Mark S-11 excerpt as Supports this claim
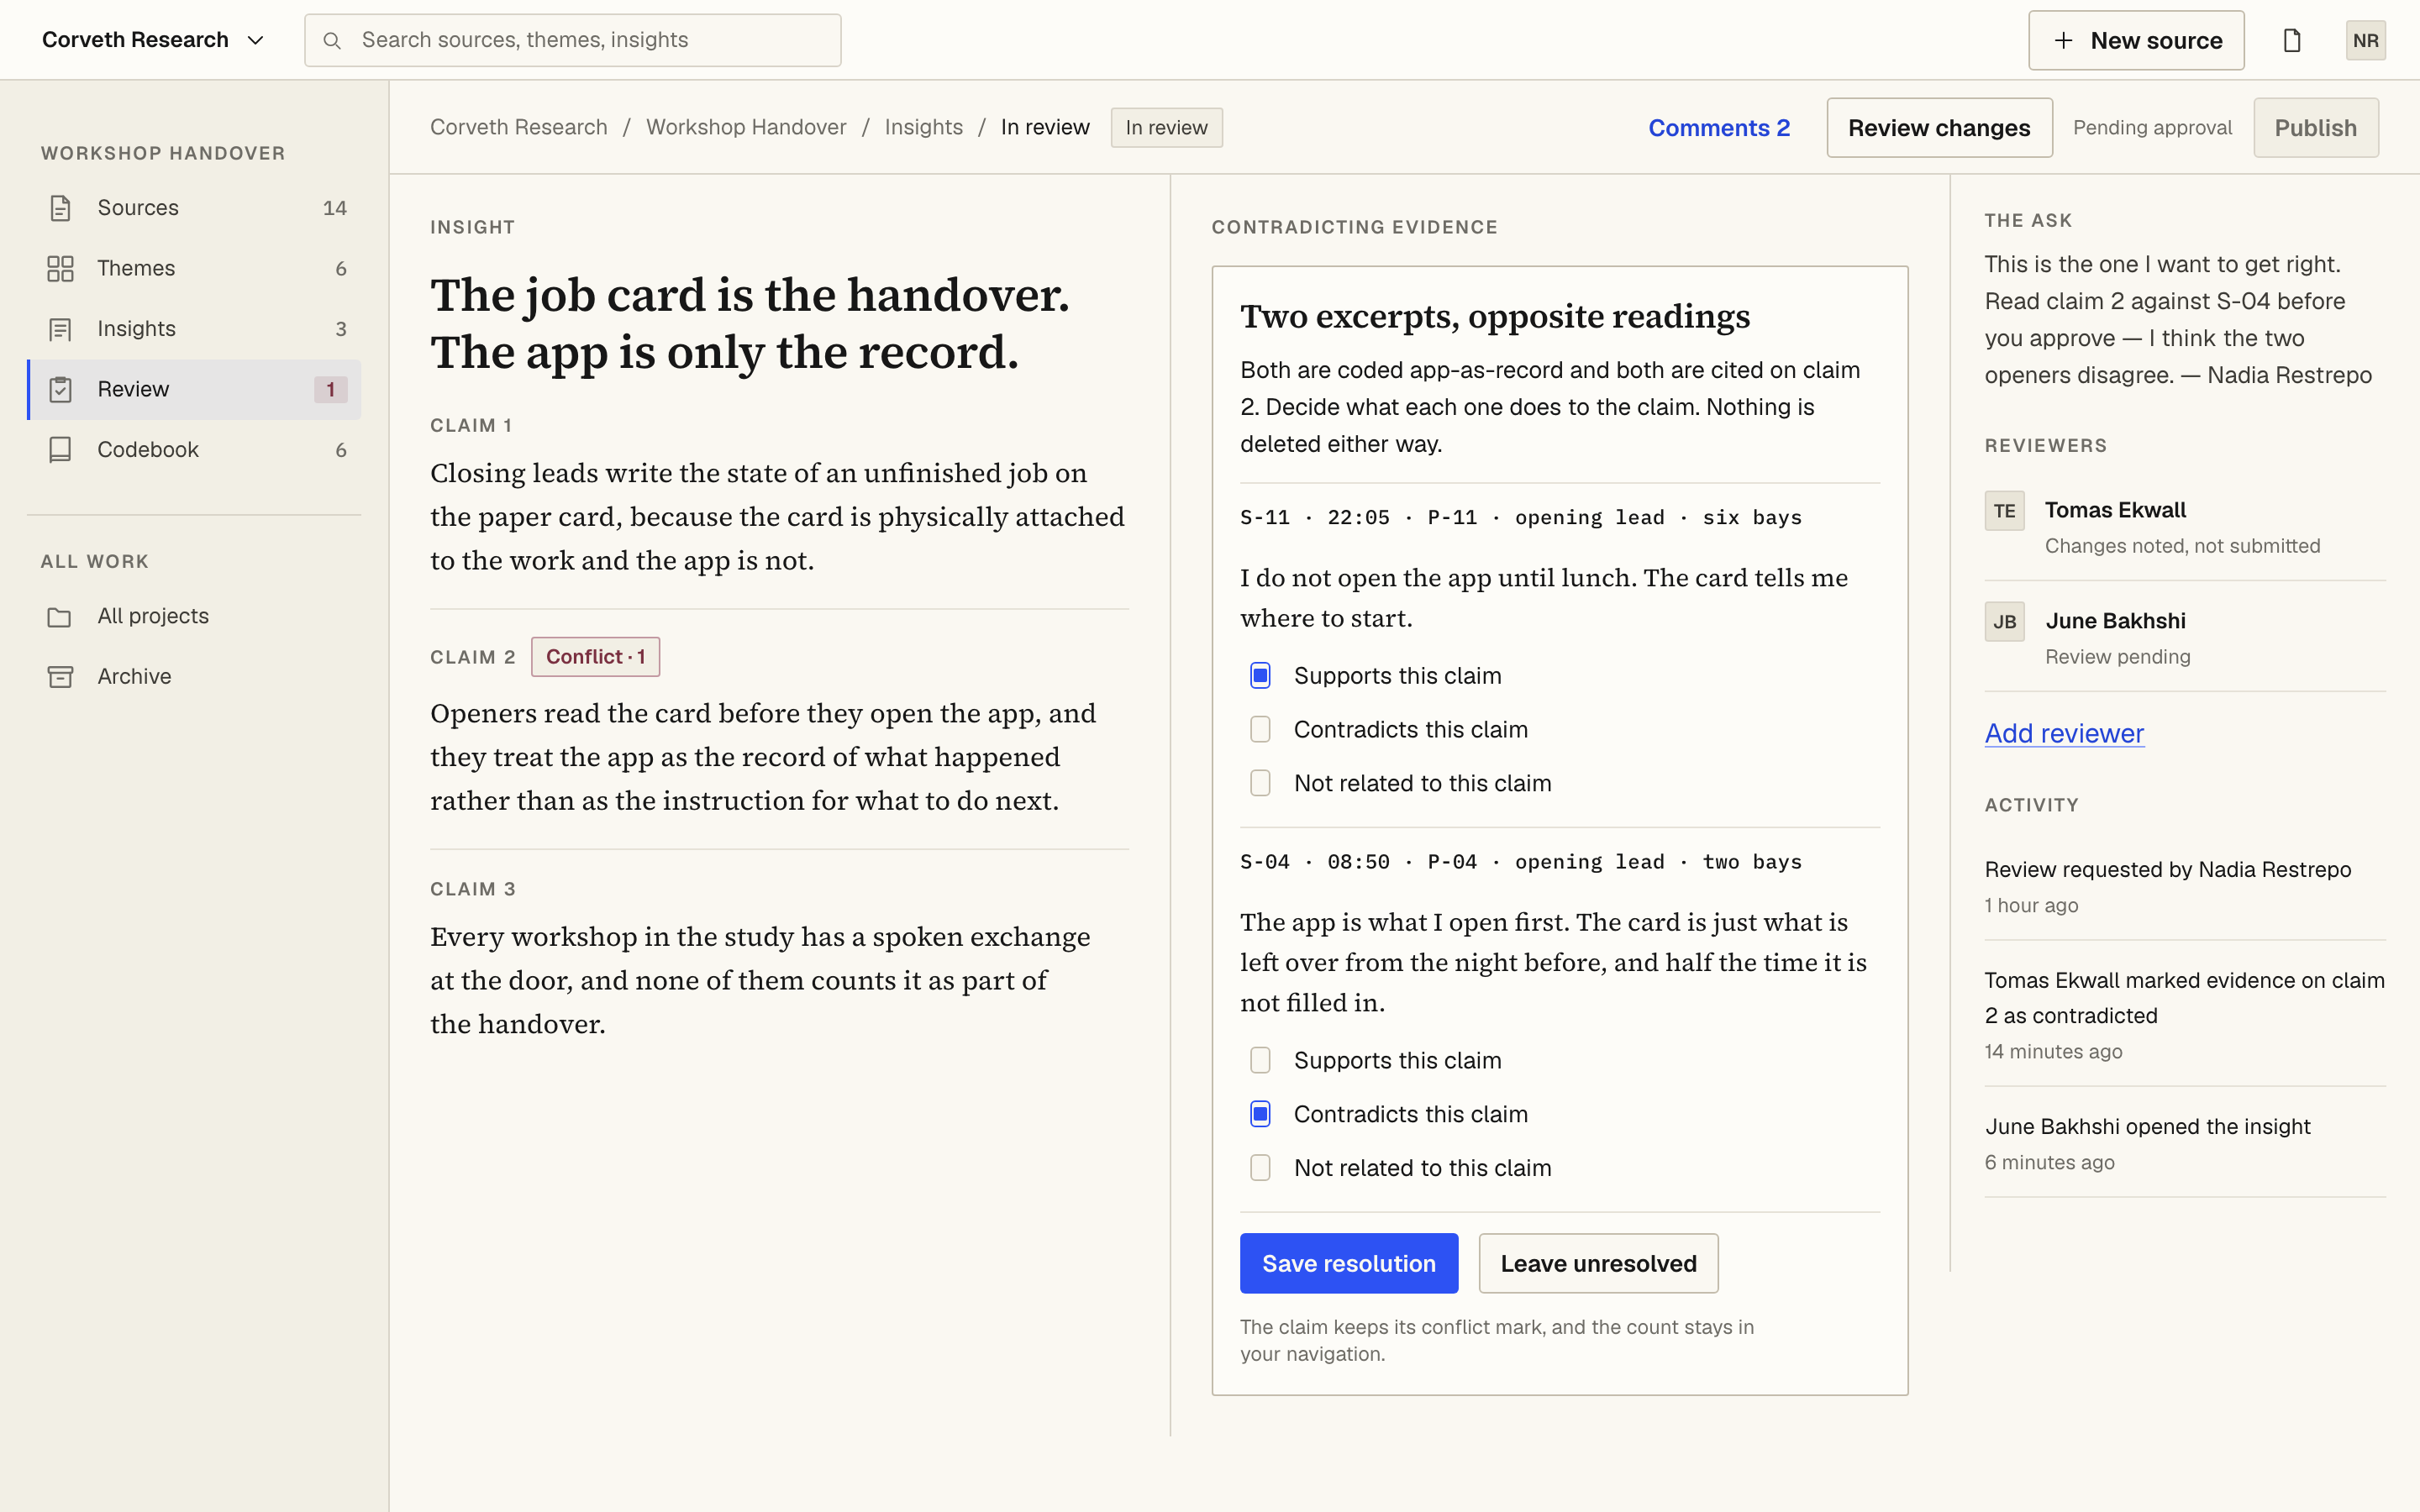The height and width of the screenshot is (1512, 2420). (x=1260, y=676)
